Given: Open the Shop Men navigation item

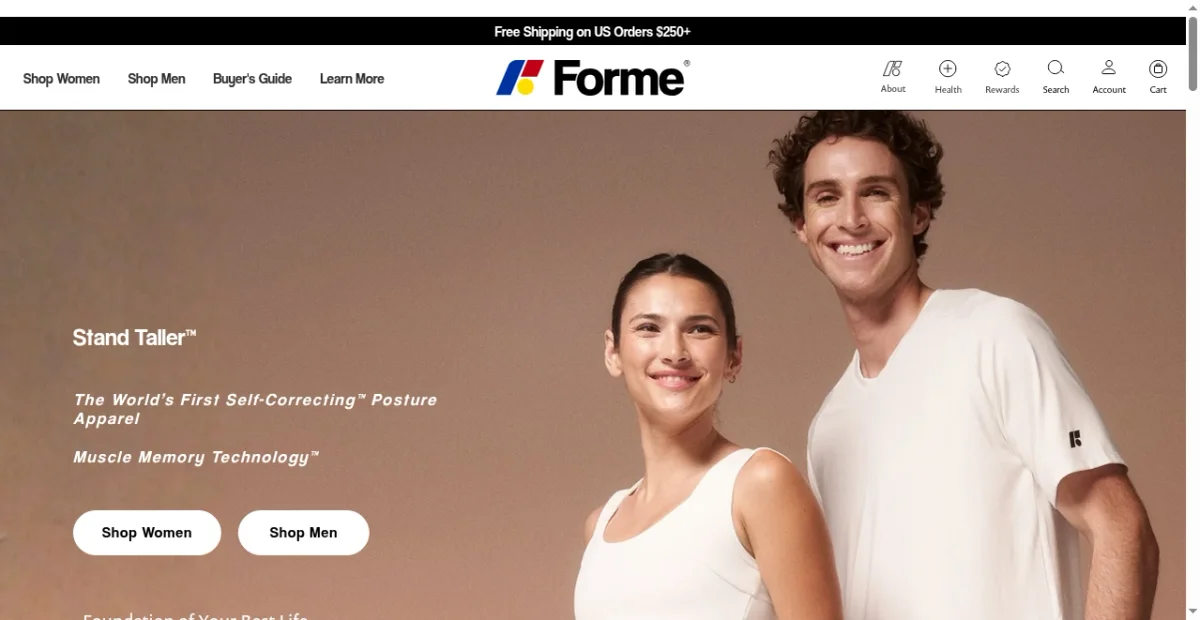Looking at the screenshot, I should tap(156, 78).
